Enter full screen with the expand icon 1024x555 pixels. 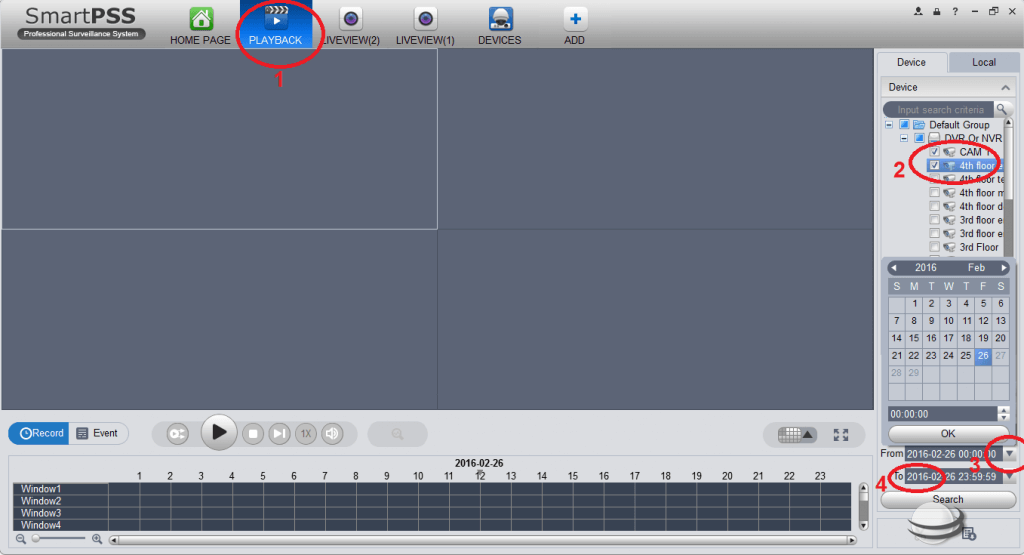coord(841,435)
